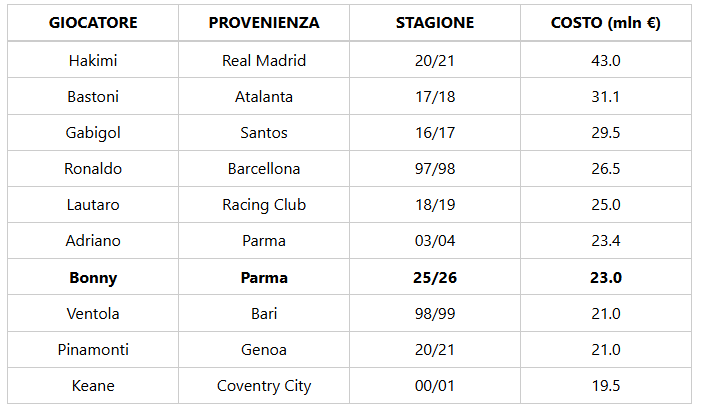The height and width of the screenshot is (411, 704).
Task: Select the Racing Club cell
Action: (x=264, y=204)
